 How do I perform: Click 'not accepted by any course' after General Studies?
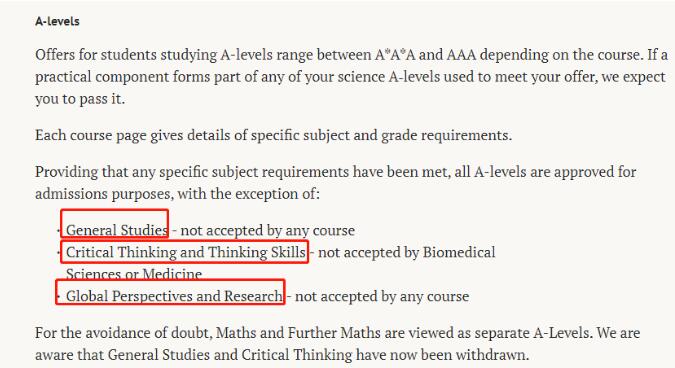click(x=267, y=230)
